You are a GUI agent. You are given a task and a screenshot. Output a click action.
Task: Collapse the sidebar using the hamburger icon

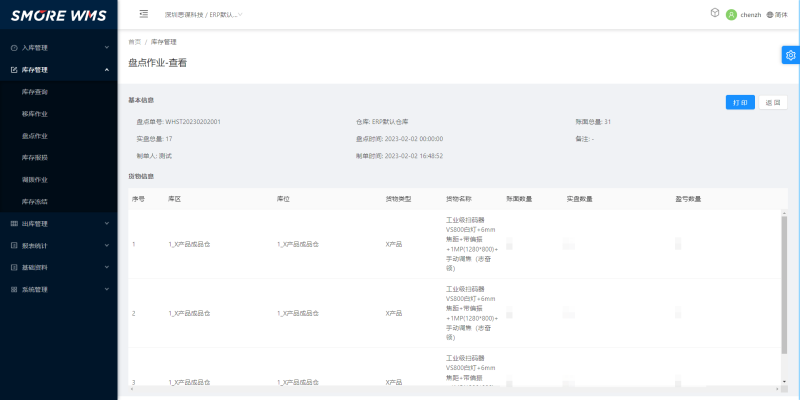click(144, 14)
